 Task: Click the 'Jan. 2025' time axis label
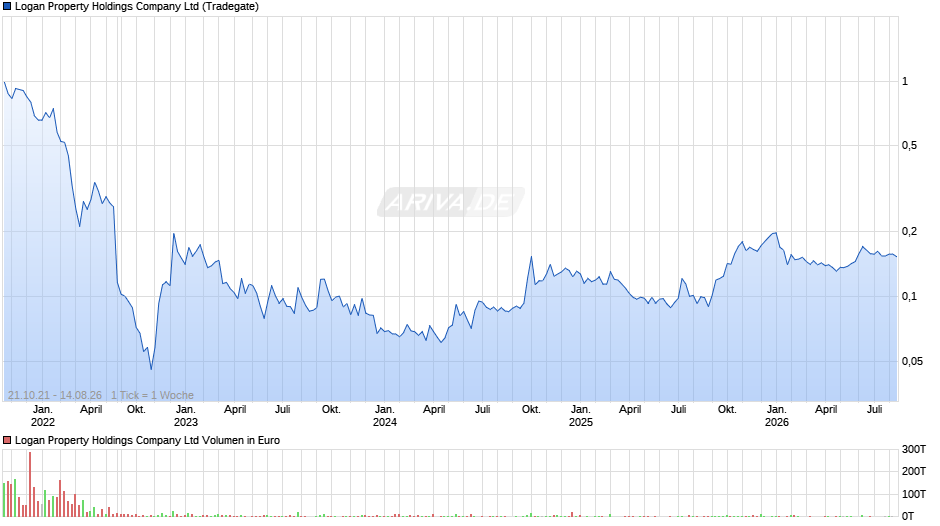click(x=580, y=416)
